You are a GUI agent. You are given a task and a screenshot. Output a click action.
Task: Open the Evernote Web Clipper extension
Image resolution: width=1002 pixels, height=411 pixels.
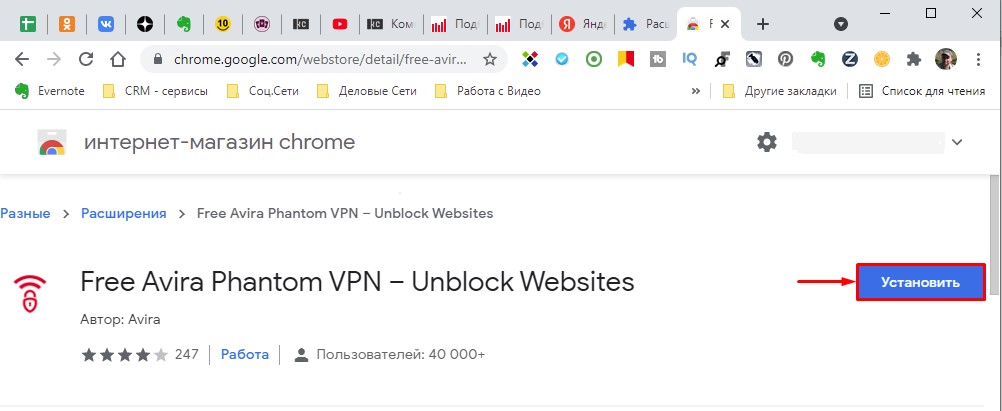click(818, 59)
